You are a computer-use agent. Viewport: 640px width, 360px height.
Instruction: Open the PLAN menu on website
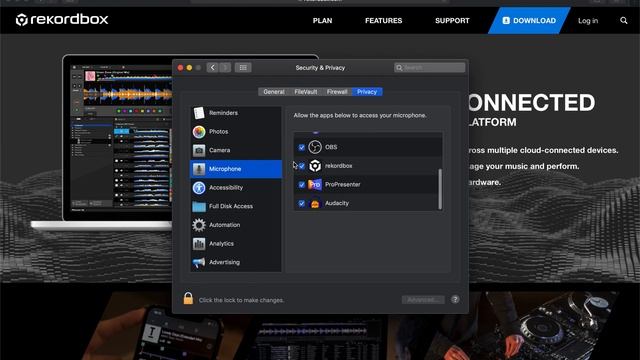(322, 20)
